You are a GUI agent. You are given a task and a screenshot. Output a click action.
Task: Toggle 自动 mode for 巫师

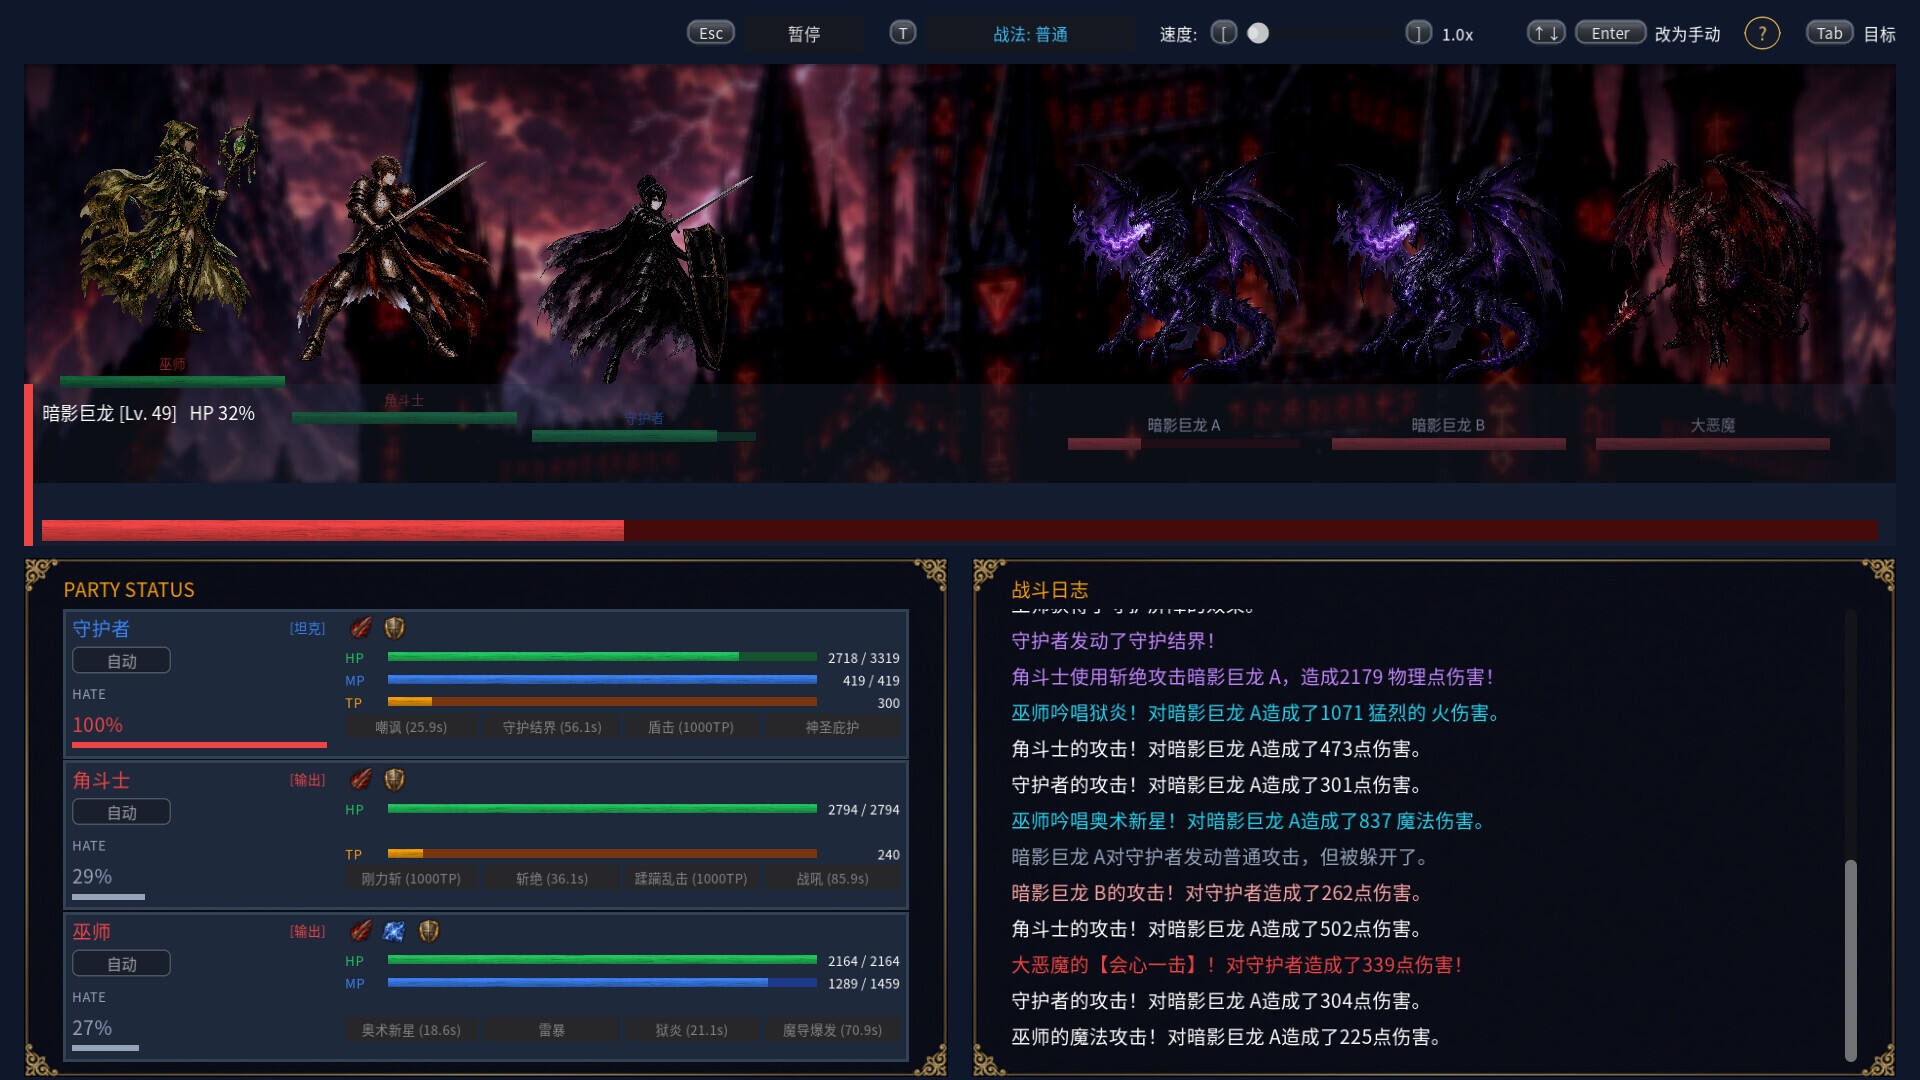121,964
